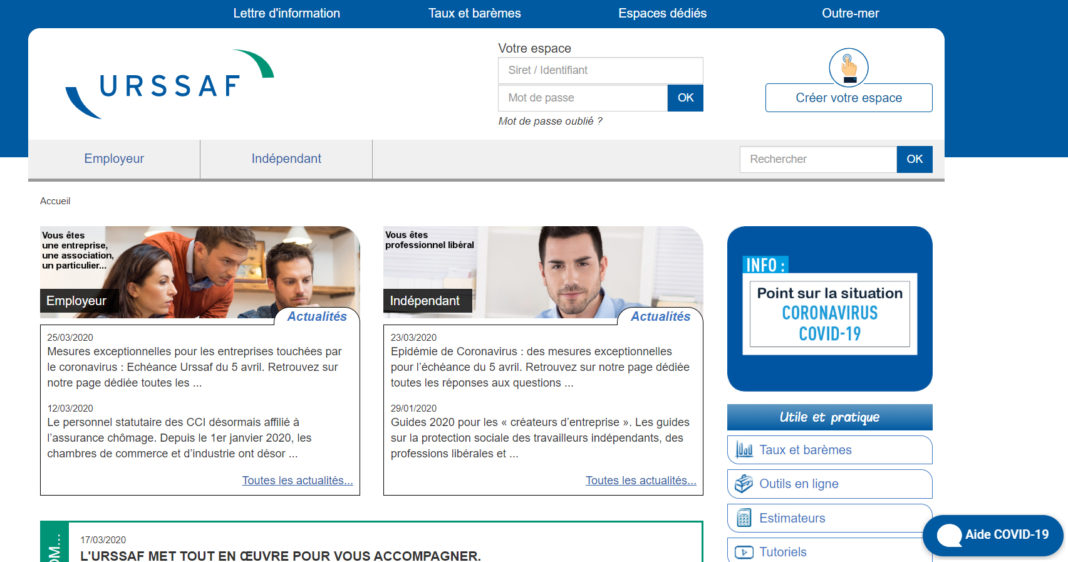Screen dimensions: 1068x562
Task: Open Taux et barèmes in top menu
Action: click(475, 13)
